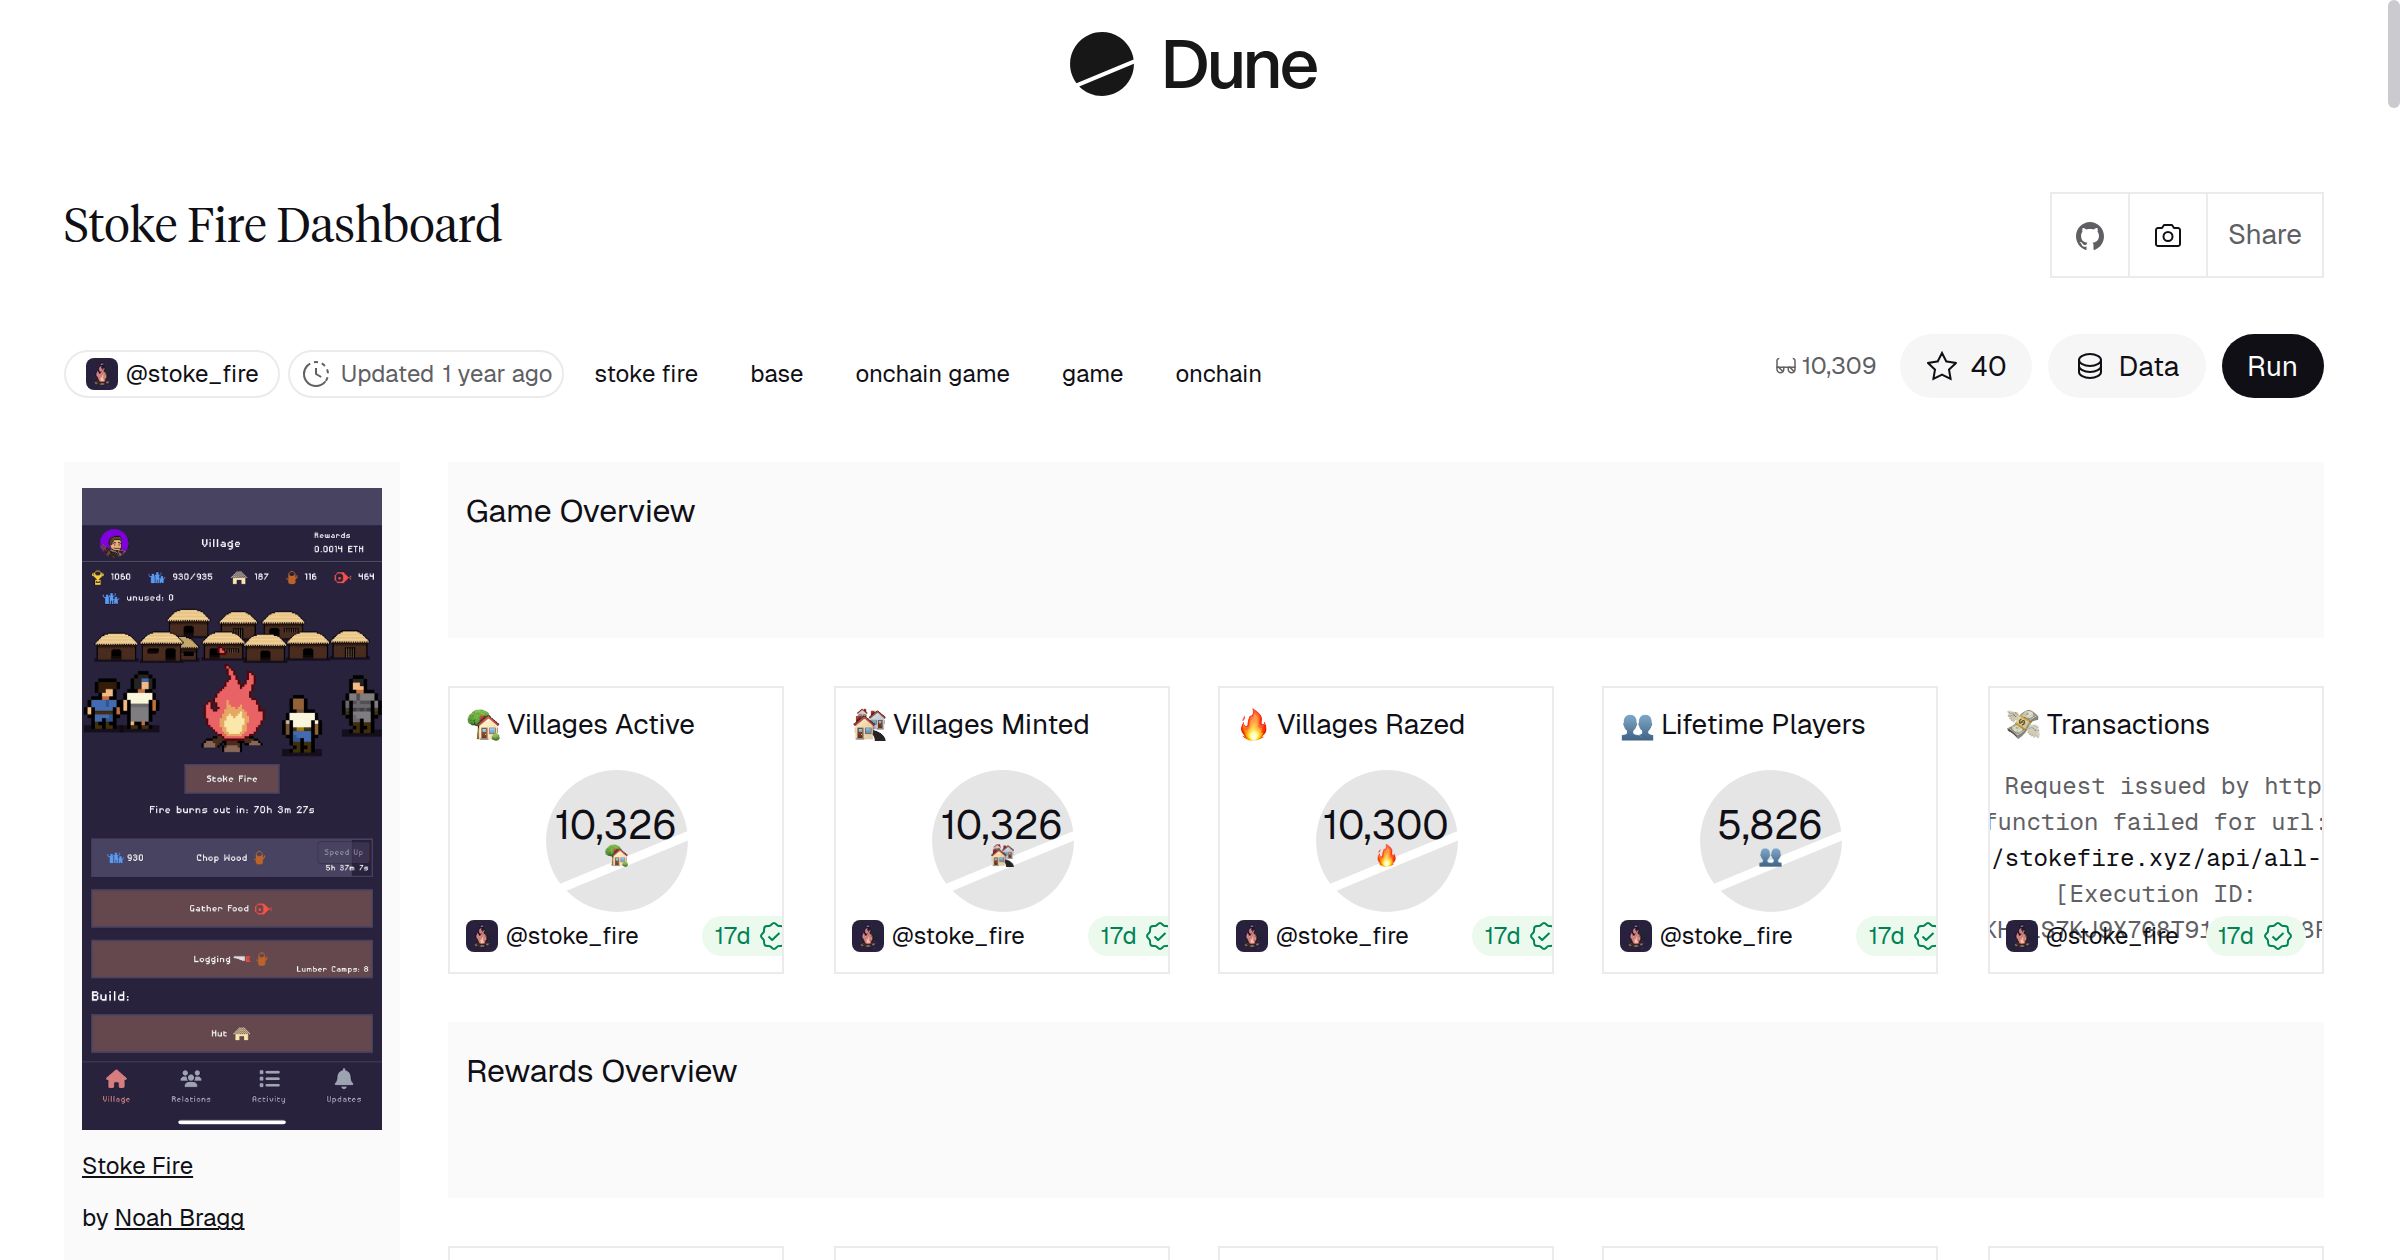
Task: Click the Share button
Action: coord(2264,235)
